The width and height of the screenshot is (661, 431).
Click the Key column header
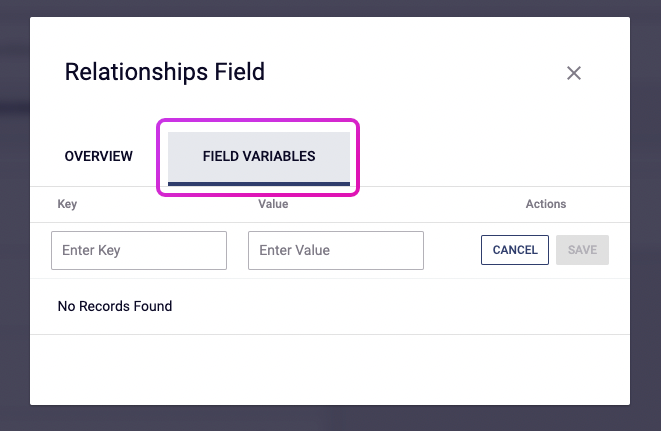click(68, 204)
